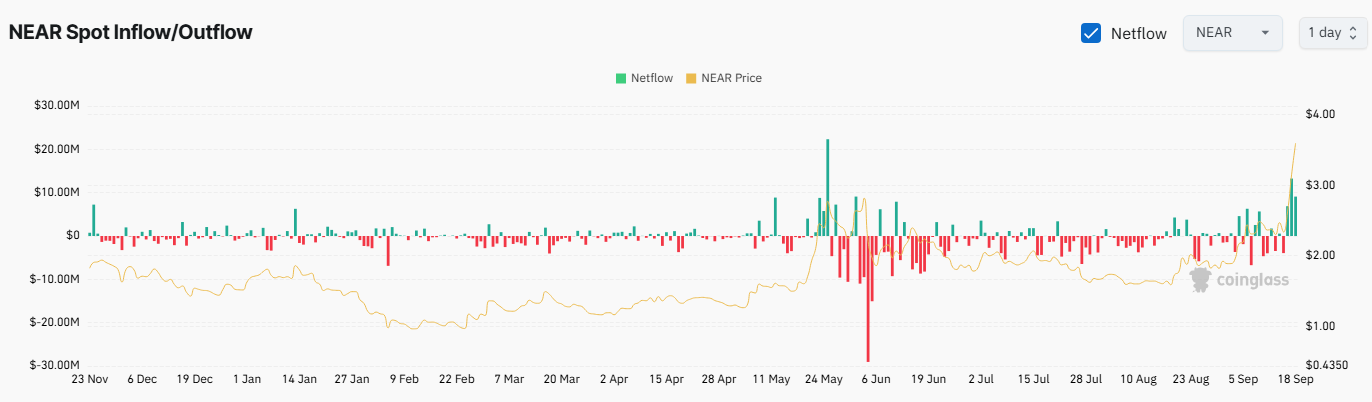Click the 6 Dec date label
This screenshot has width=1372, height=402.
pos(141,380)
